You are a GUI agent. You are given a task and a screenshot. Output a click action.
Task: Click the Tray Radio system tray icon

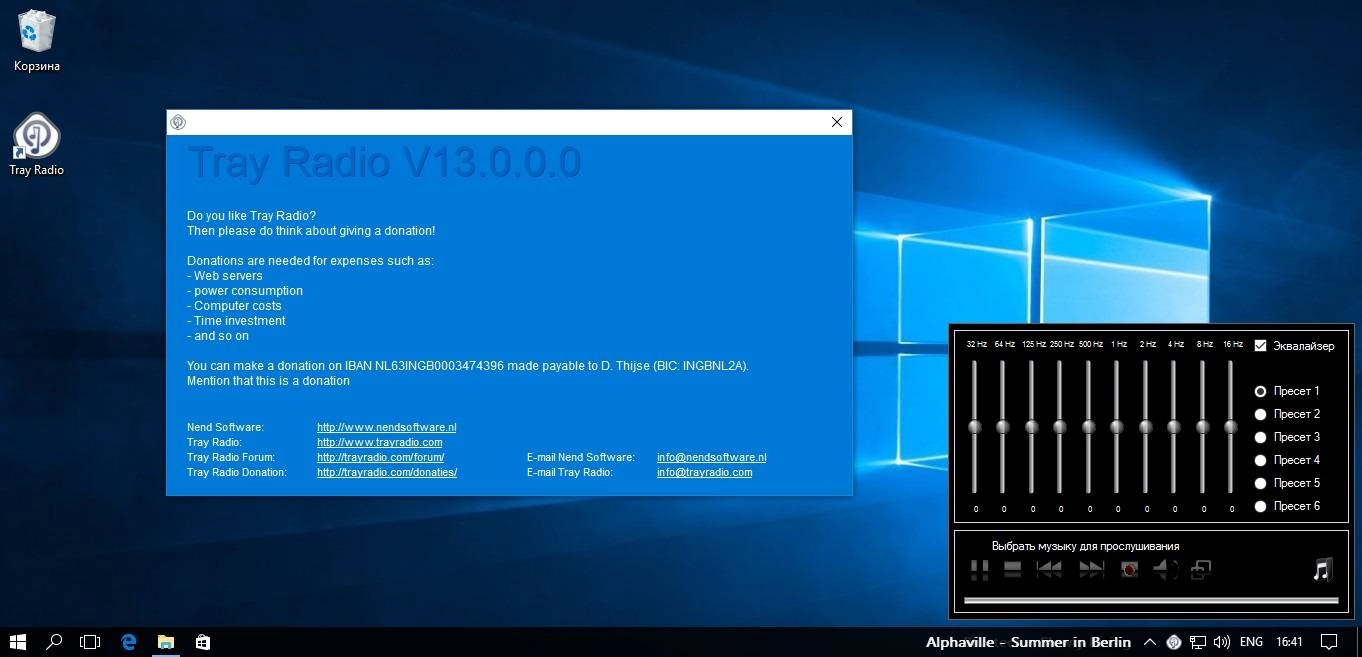[x=1175, y=642]
